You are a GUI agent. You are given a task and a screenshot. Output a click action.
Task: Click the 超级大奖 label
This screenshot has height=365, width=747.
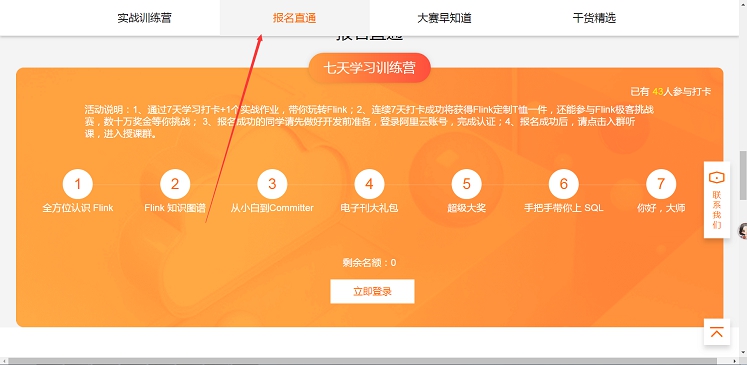[466, 208]
